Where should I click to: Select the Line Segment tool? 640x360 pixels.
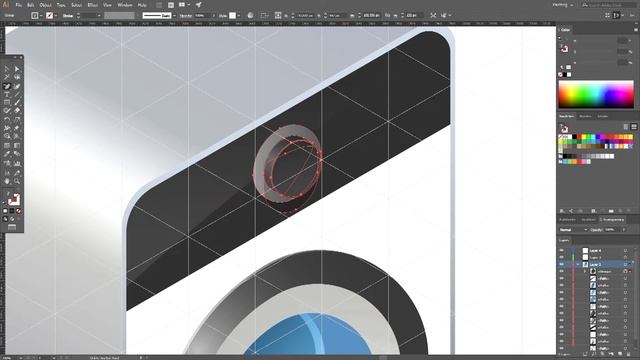click(17, 94)
